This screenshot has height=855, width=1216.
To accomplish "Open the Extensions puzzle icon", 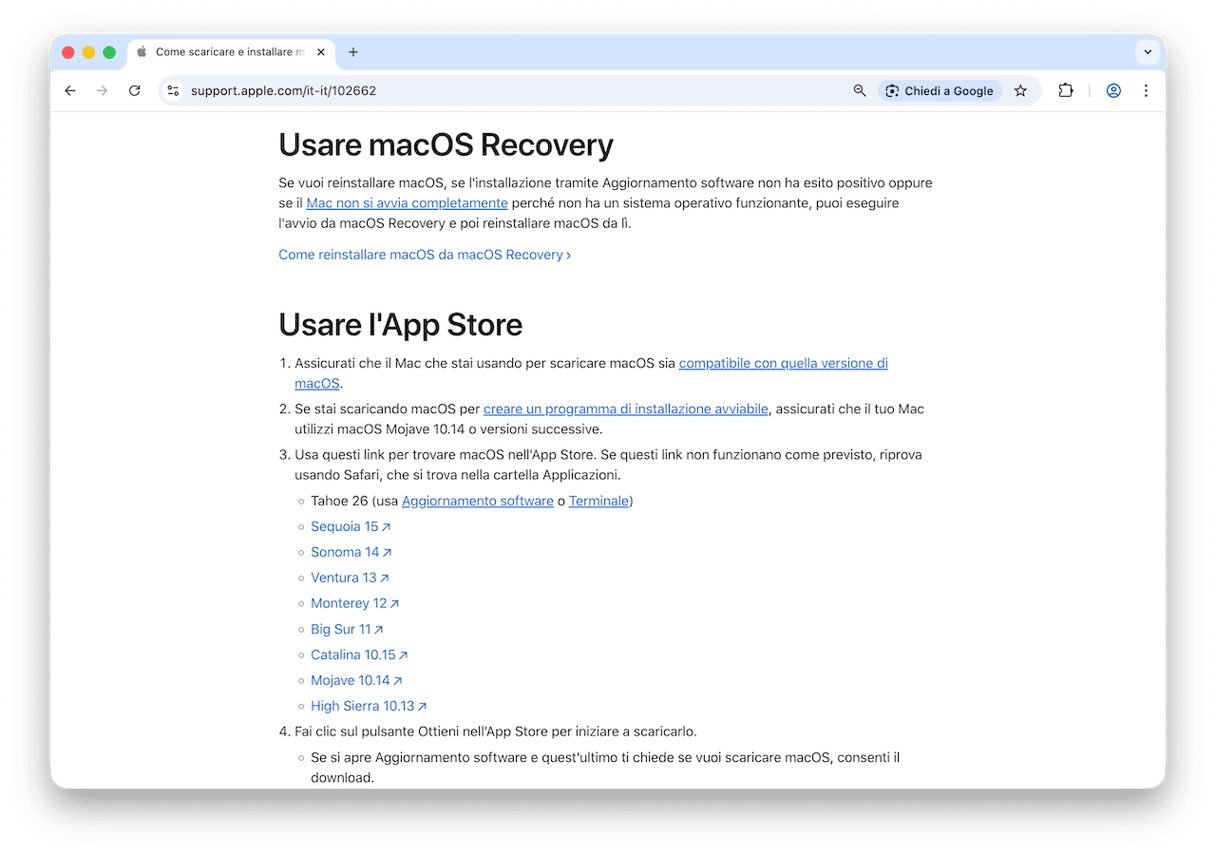I will pos(1066,91).
